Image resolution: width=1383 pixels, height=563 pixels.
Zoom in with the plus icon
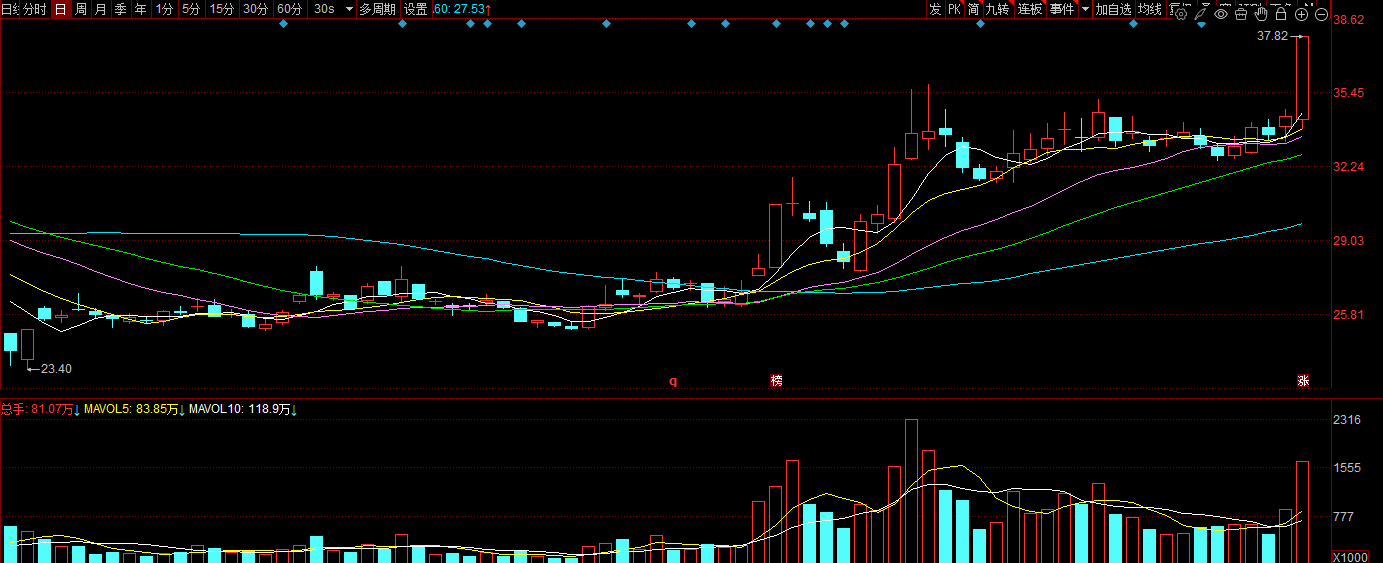pyautogui.click(x=1301, y=14)
